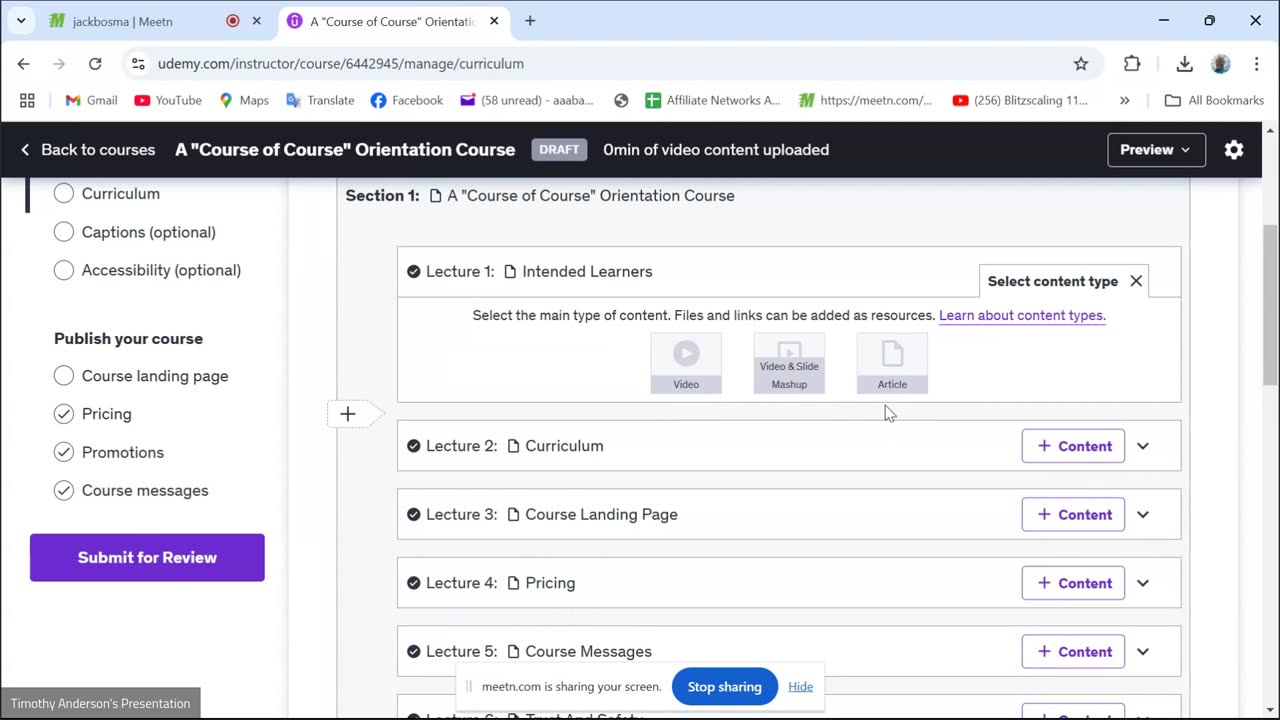Click Lecture 5 Course Messages title
Viewport: 1280px width, 720px height.
pyautogui.click(x=588, y=652)
